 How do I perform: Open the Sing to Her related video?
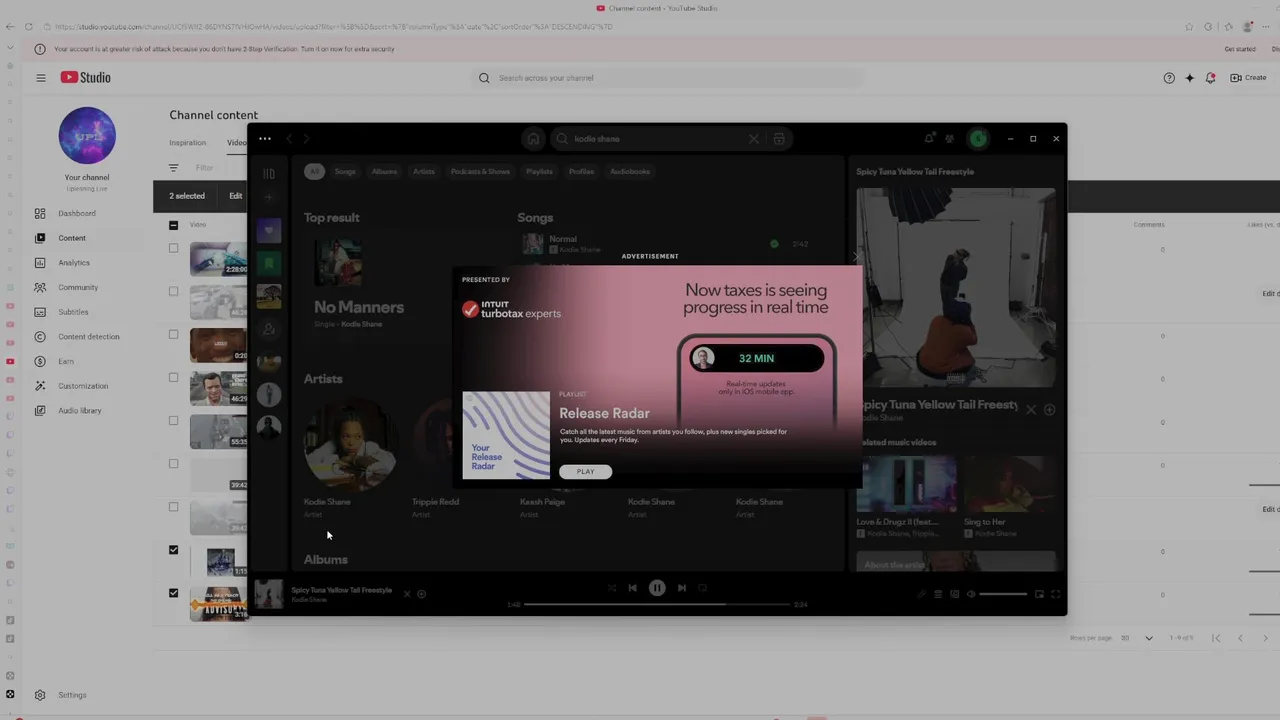1008,497
